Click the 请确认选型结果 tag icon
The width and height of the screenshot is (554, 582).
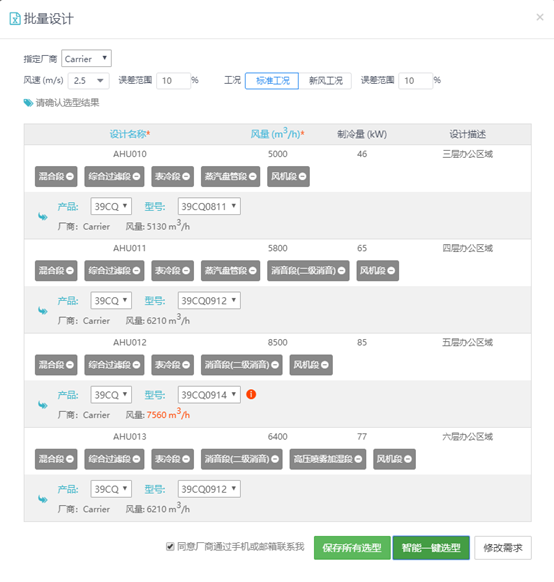tap(28, 102)
